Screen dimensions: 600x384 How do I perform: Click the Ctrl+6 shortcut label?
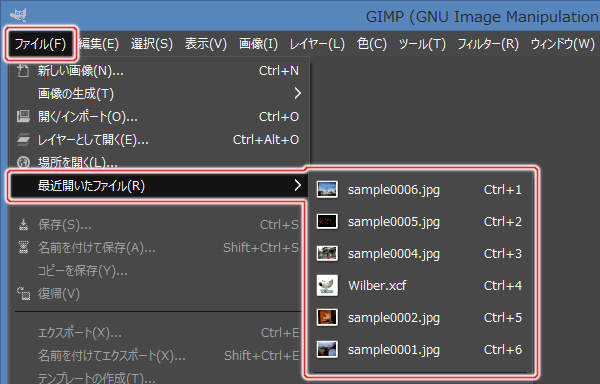[x=502, y=350]
